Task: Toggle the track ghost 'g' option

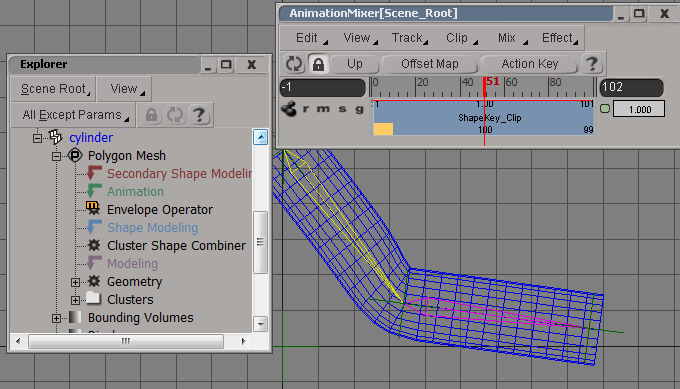Action: [359, 110]
